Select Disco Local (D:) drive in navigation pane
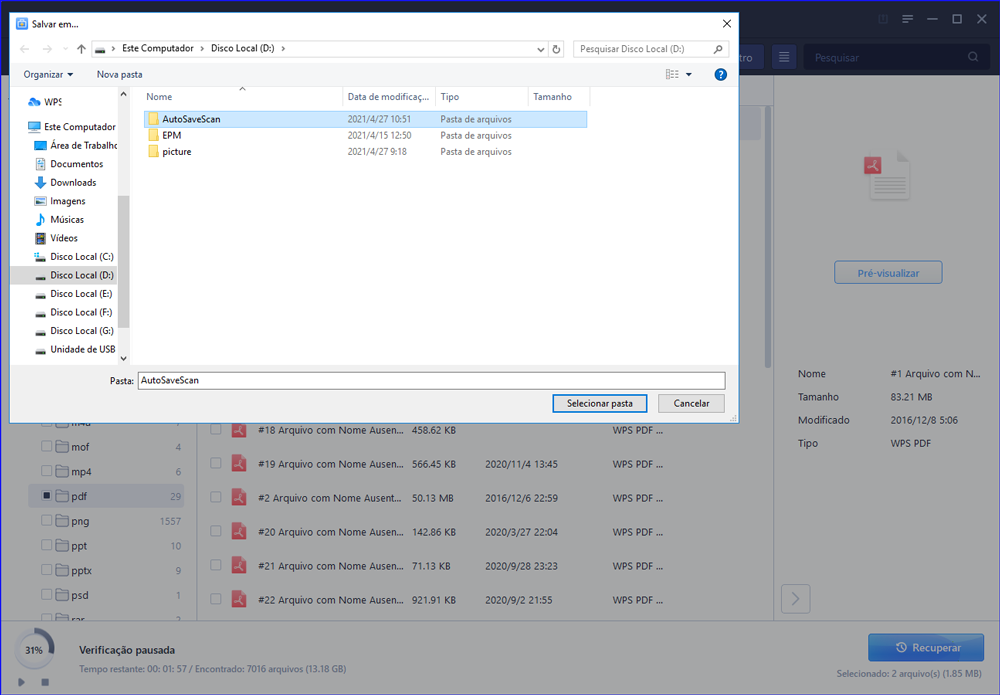The image size is (1000, 695). [x=74, y=275]
